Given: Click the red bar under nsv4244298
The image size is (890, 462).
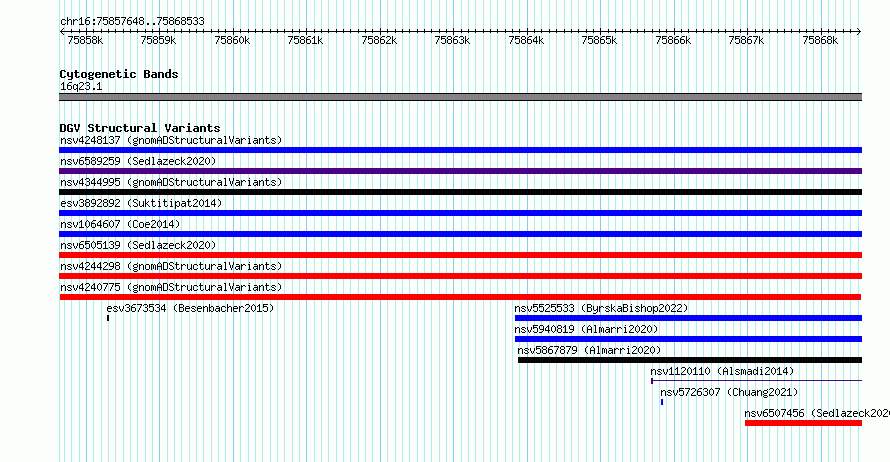Looking at the screenshot, I should point(460,276).
